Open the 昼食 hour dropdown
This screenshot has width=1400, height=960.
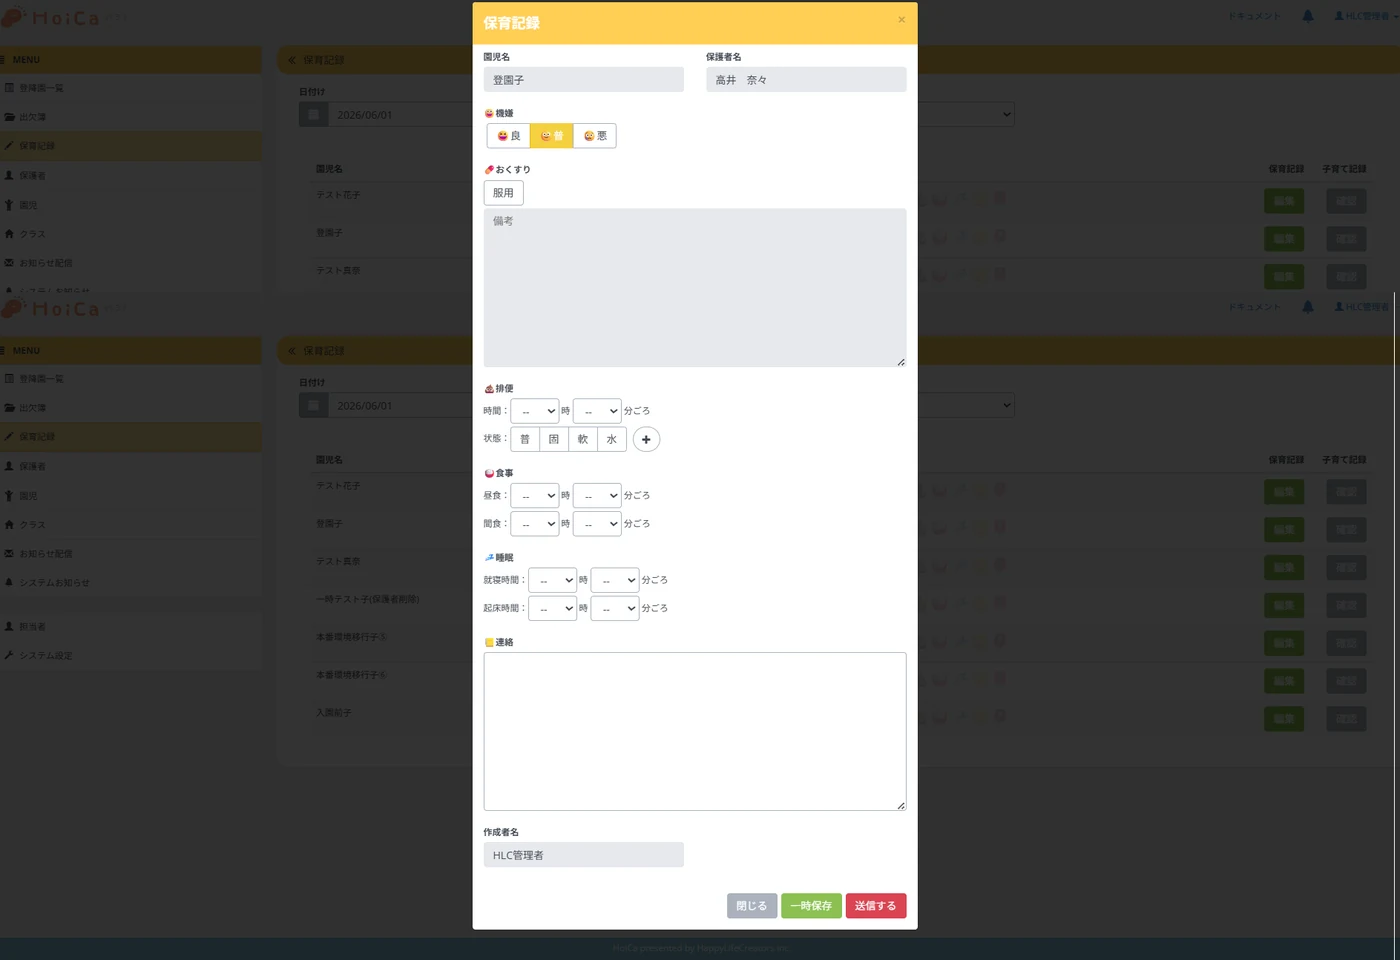[534, 495]
